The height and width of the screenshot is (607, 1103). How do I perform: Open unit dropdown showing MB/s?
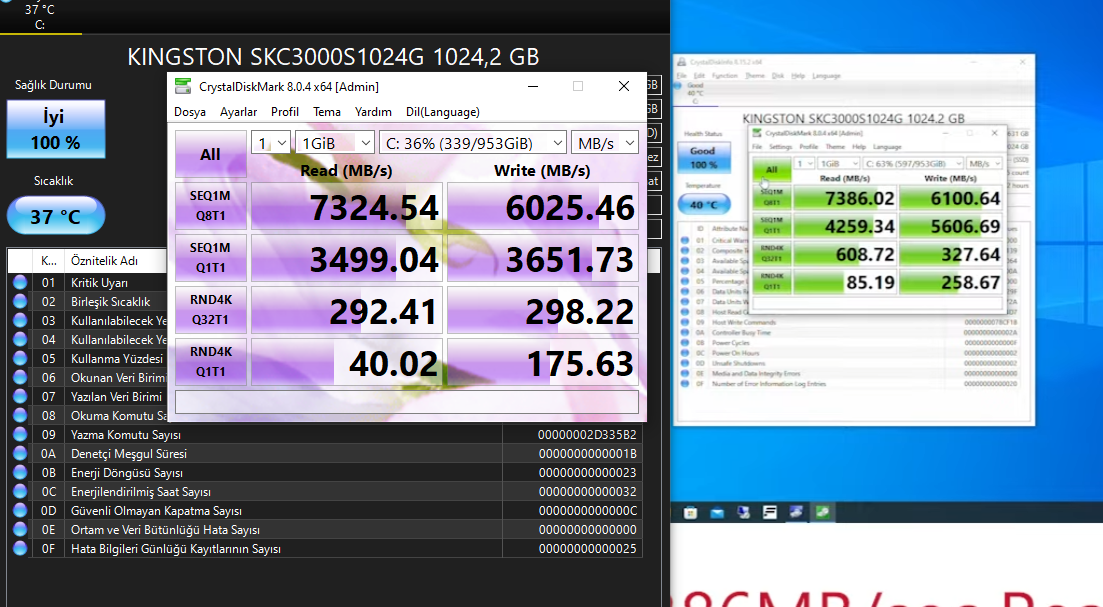605,143
